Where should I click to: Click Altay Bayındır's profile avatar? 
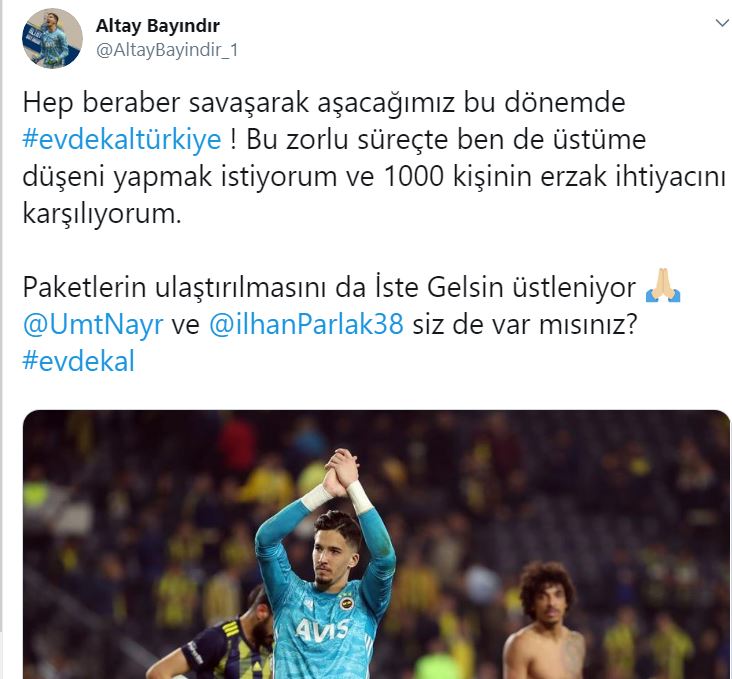(x=52, y=38)
